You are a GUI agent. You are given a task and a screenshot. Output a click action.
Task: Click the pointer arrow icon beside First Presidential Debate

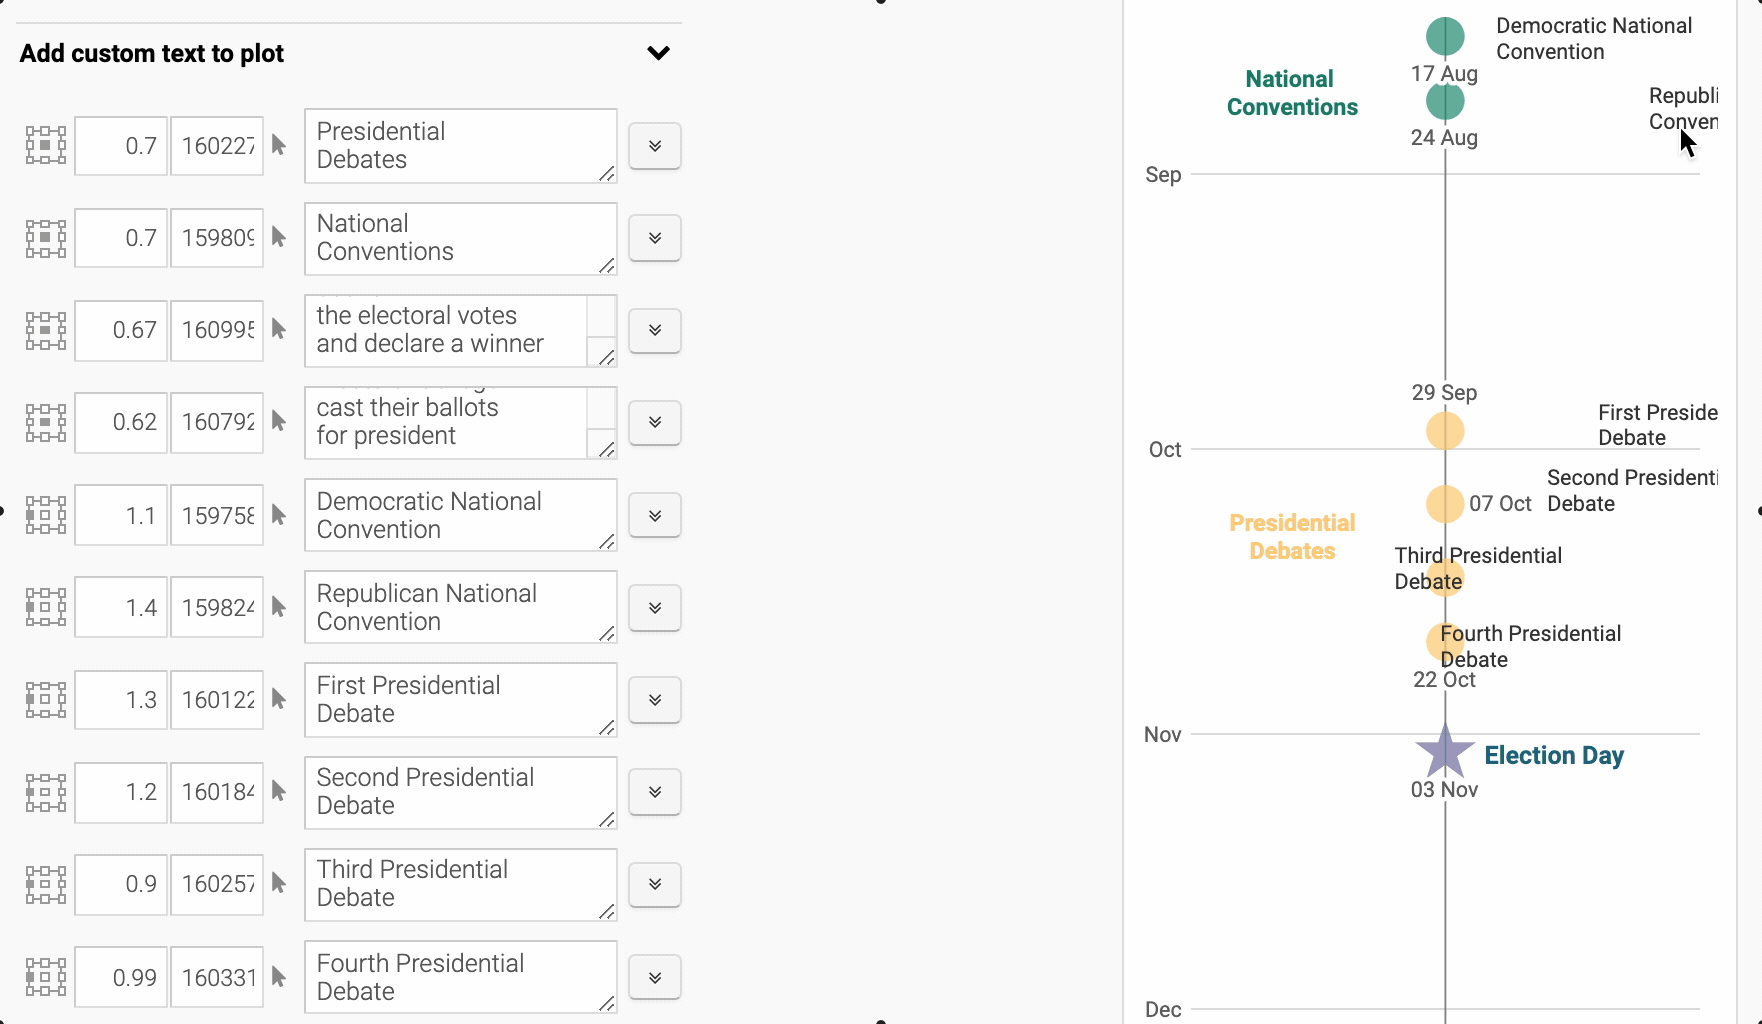point(278,699)
